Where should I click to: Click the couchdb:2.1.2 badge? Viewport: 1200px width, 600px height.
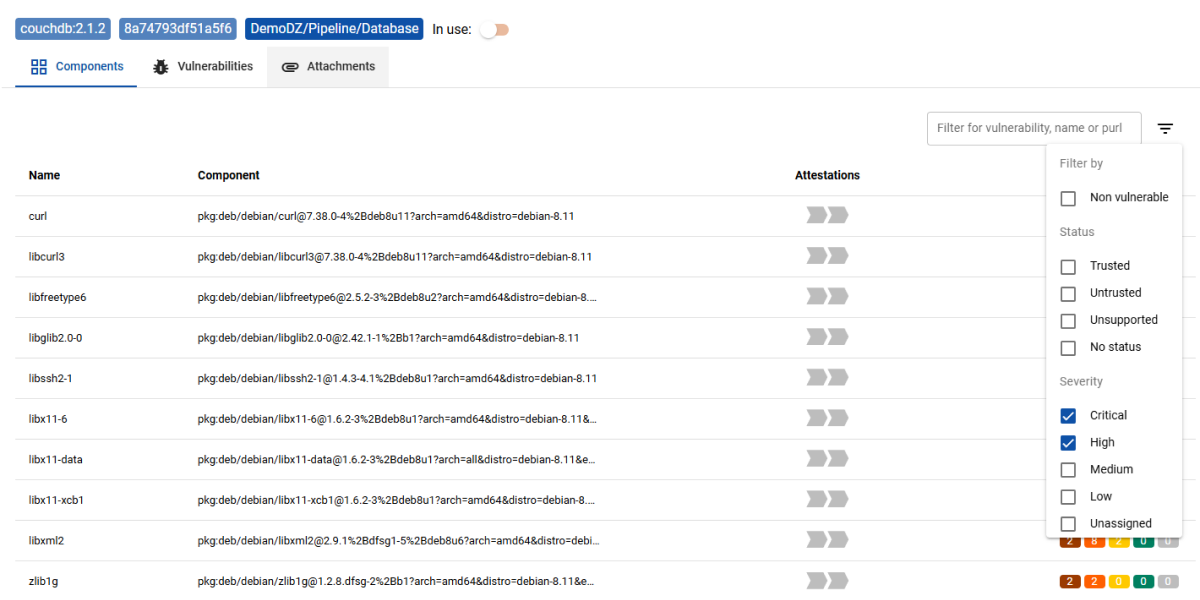pos(62,29)
